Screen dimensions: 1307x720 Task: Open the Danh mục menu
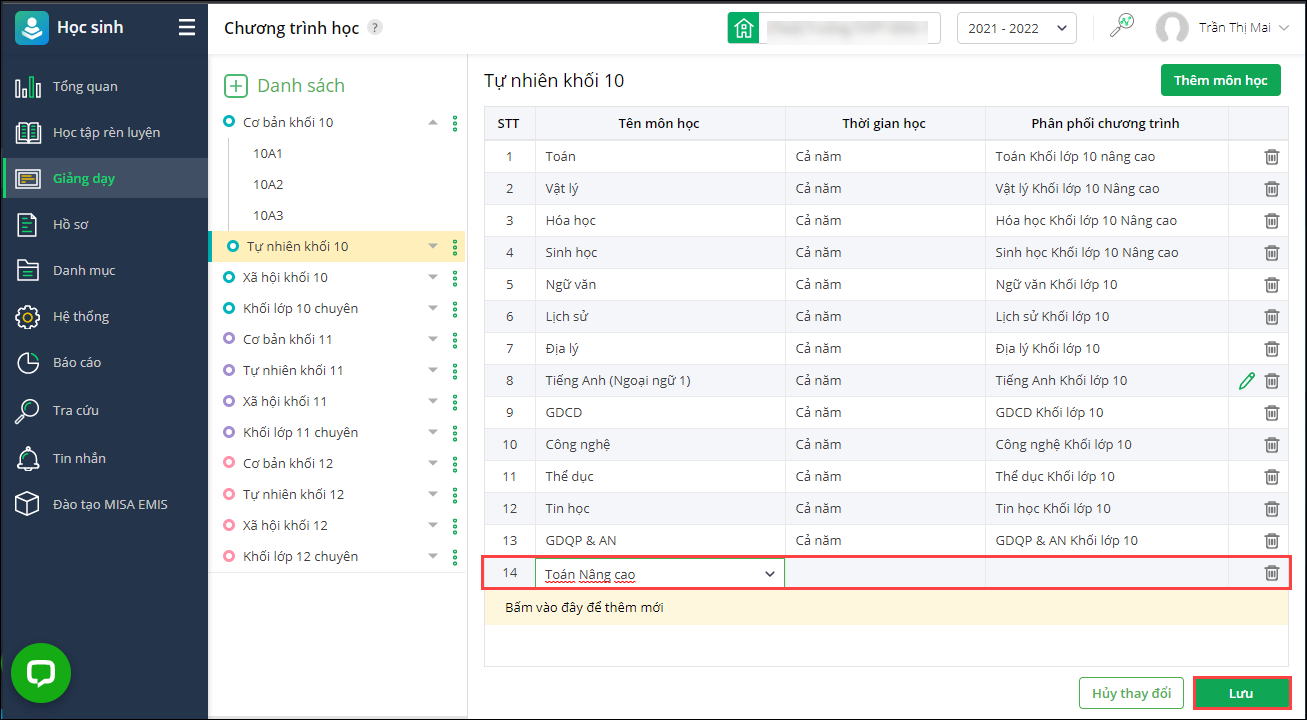pyautogui.click(x=104, y=271)
